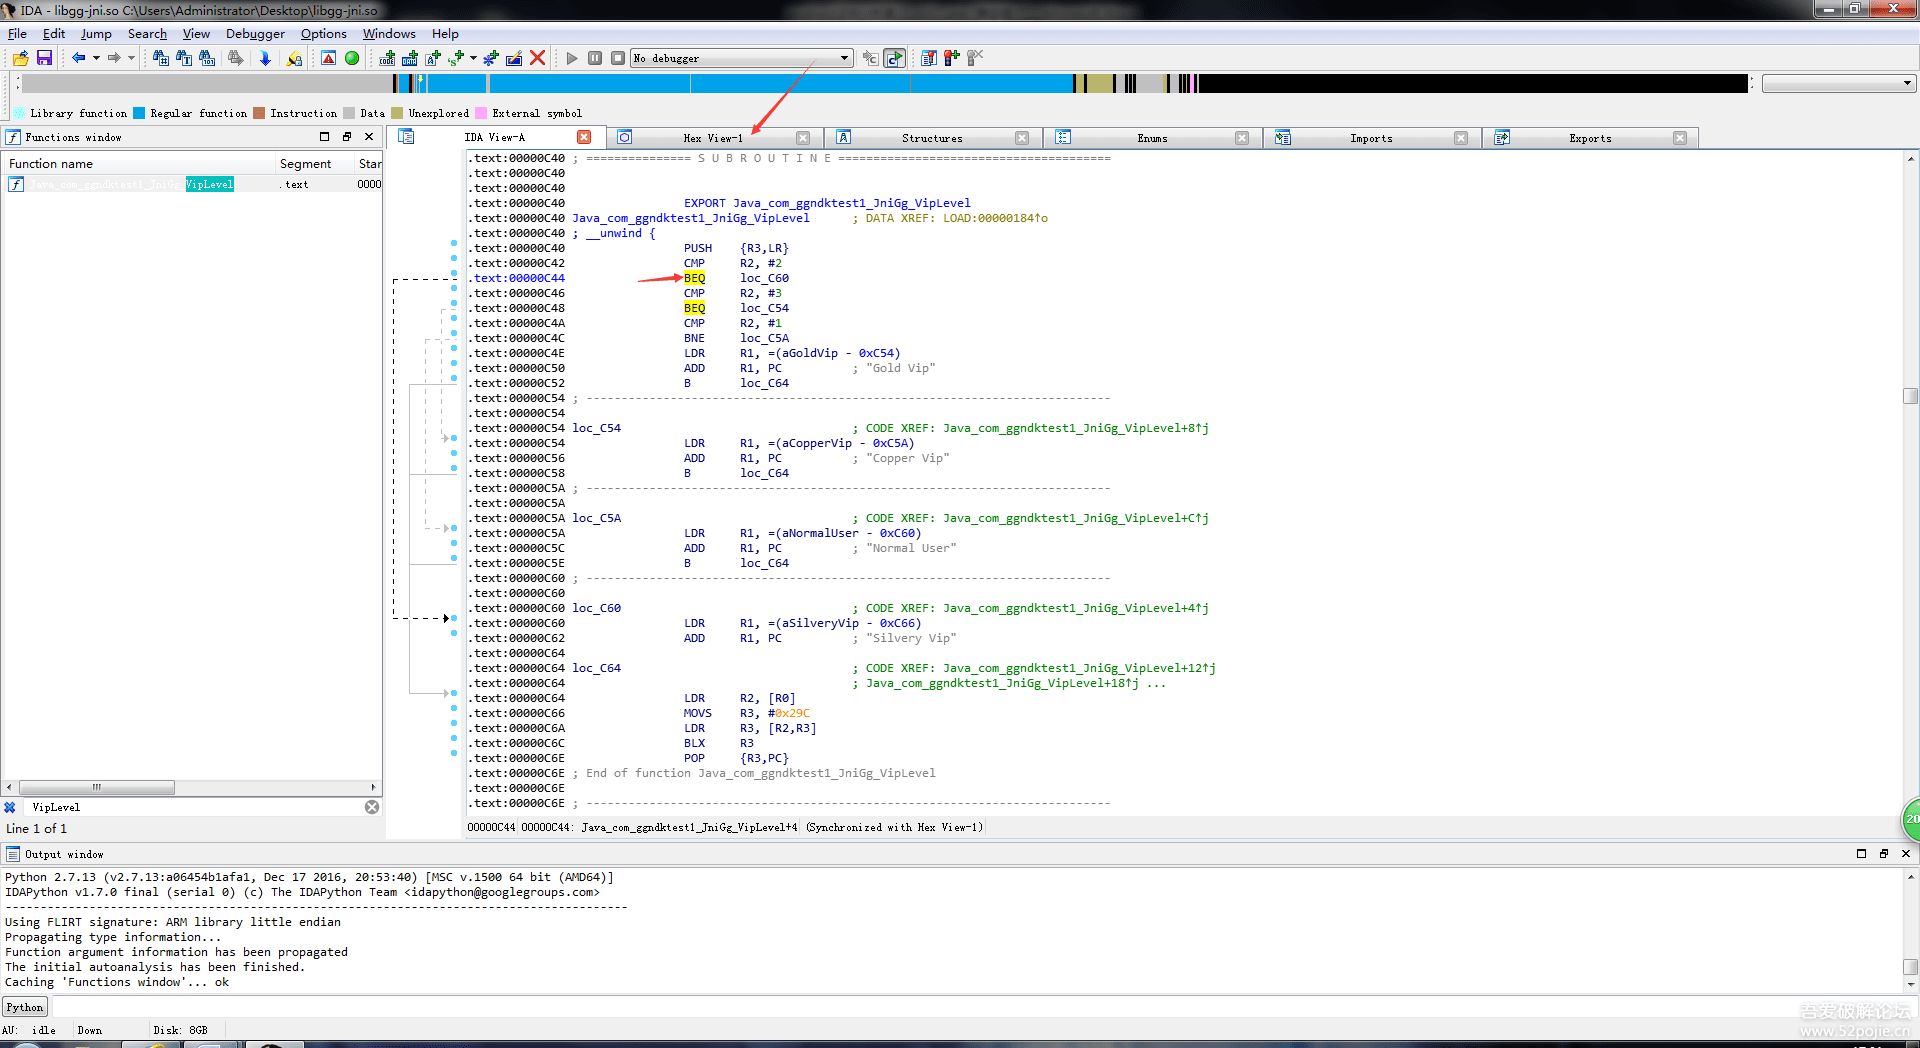Click the delete breakpoint X icon
1920x1048 pixels.
(x=975, y=58)
